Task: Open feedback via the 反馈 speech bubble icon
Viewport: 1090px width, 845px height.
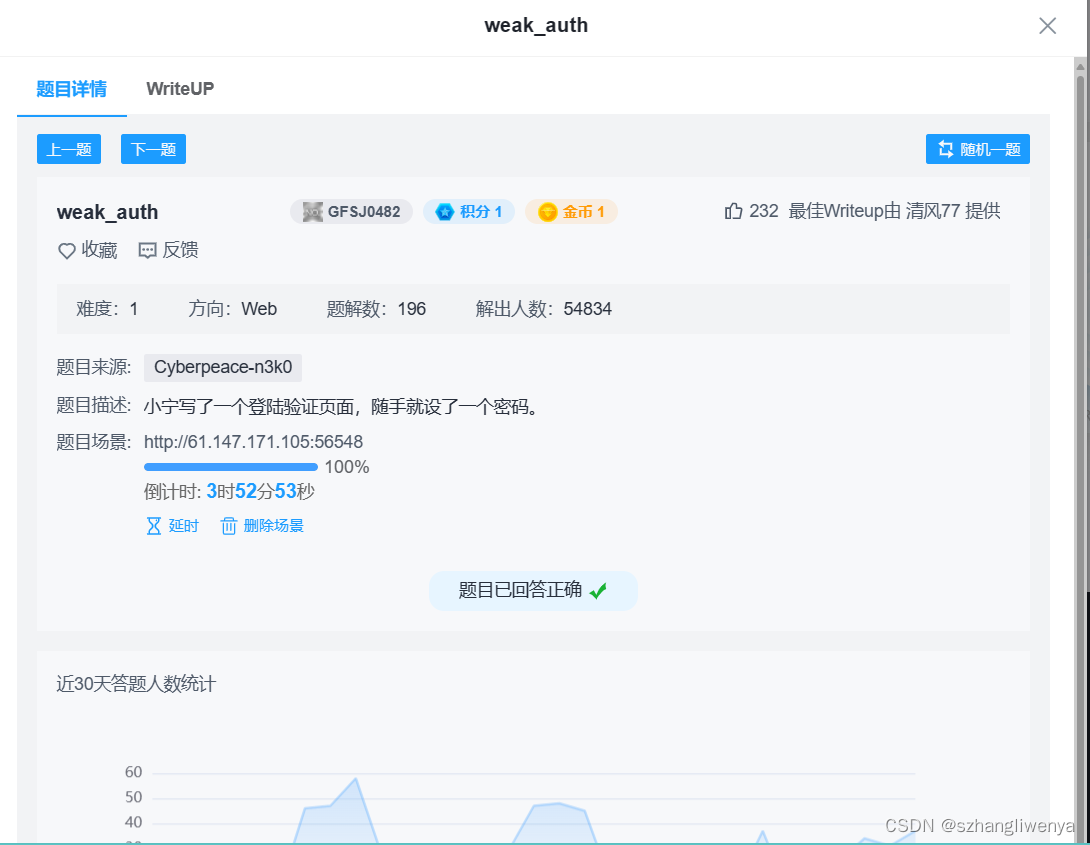Action: click(148, 250)
